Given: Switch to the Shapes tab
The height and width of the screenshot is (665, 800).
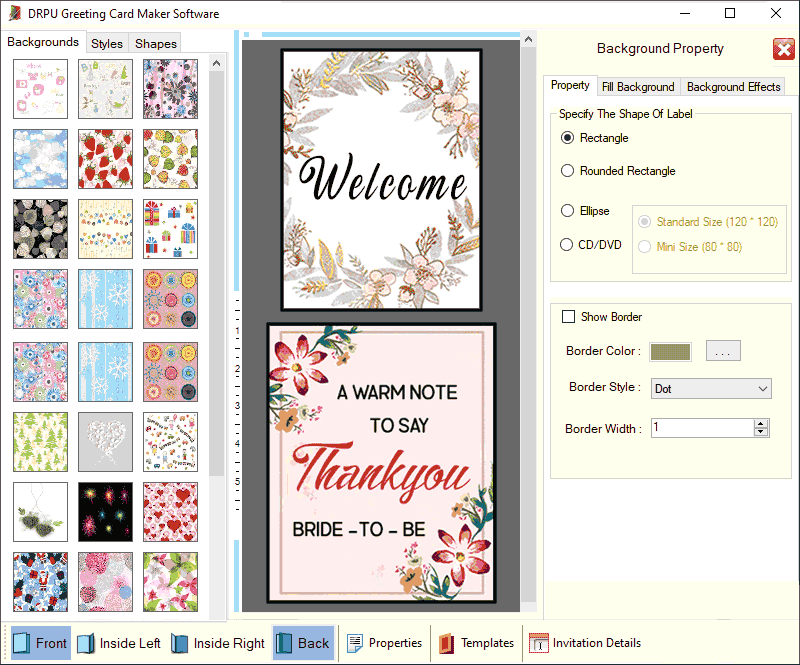Looking at the screenshot, I should click(x=154, y=43).
